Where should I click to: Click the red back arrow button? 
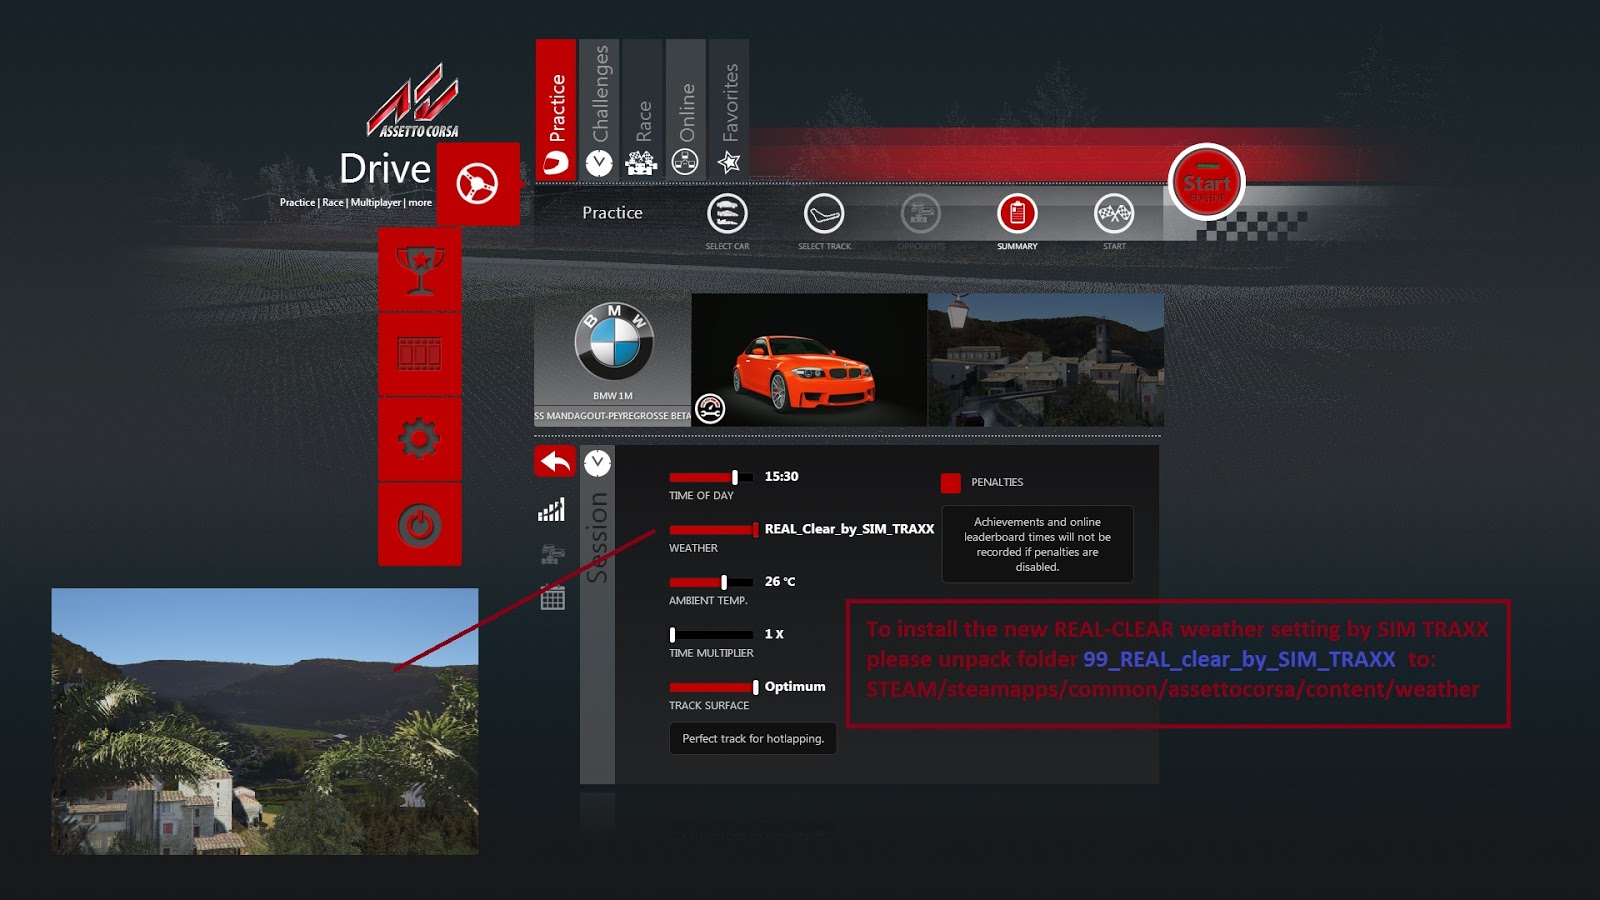[x=555, y=462]
